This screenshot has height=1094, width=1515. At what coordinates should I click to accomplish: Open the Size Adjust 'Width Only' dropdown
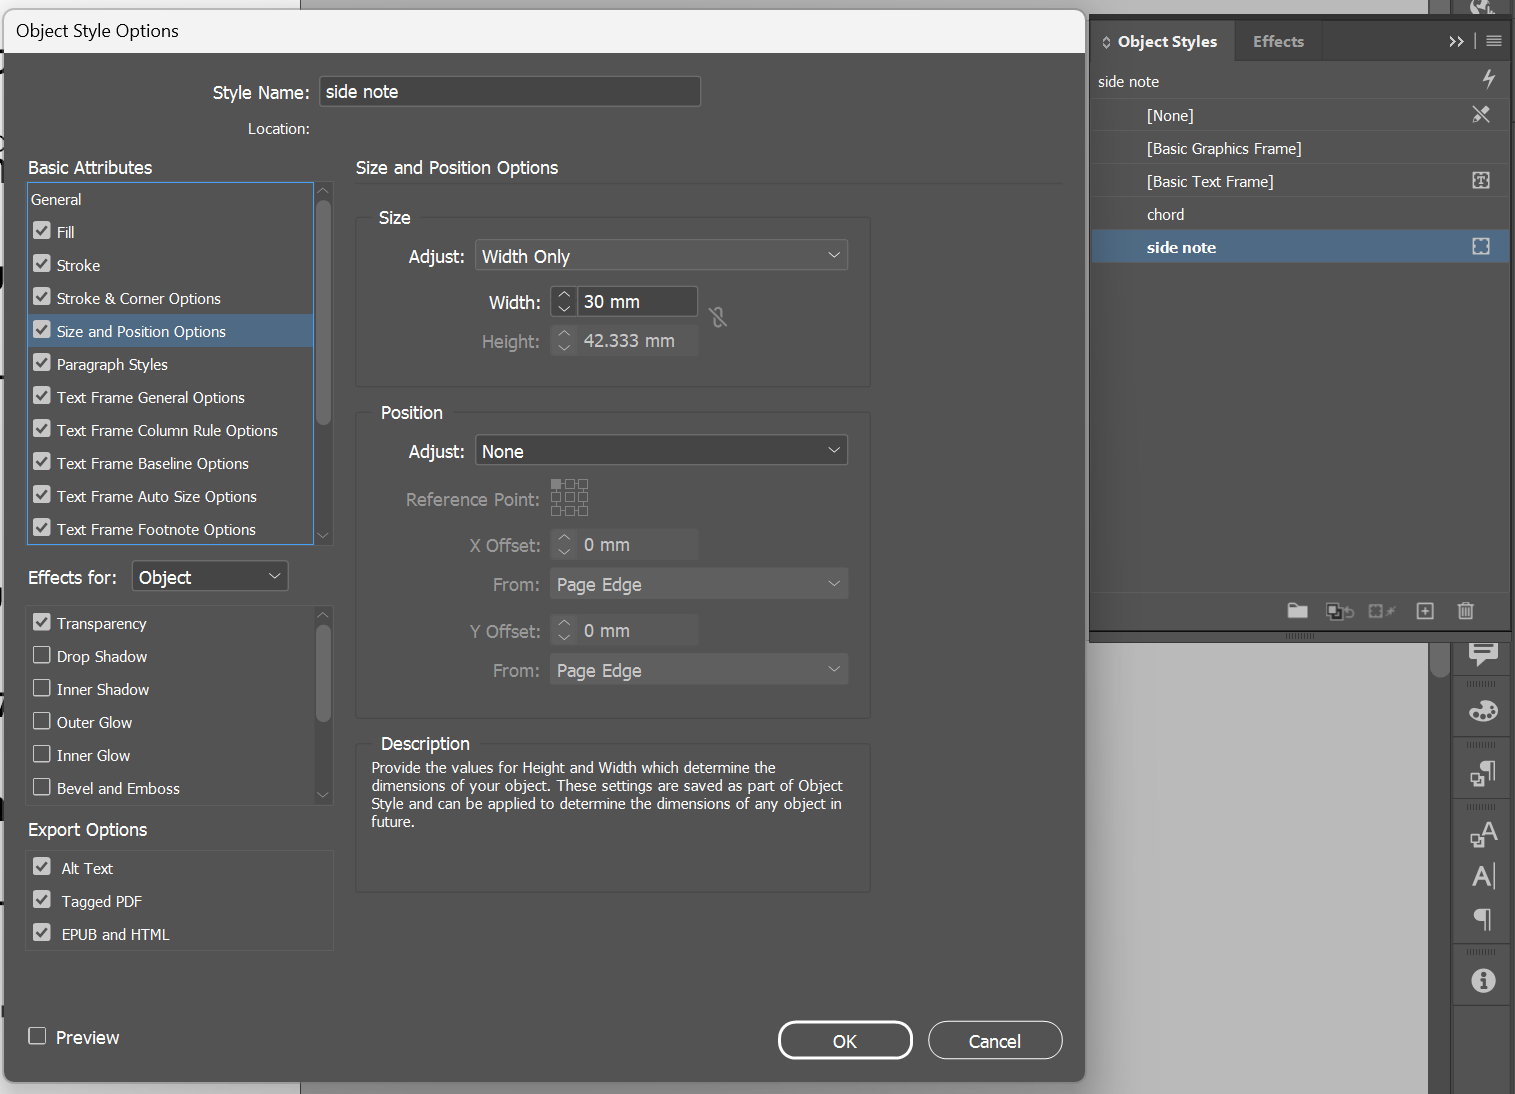pos(661,256)
